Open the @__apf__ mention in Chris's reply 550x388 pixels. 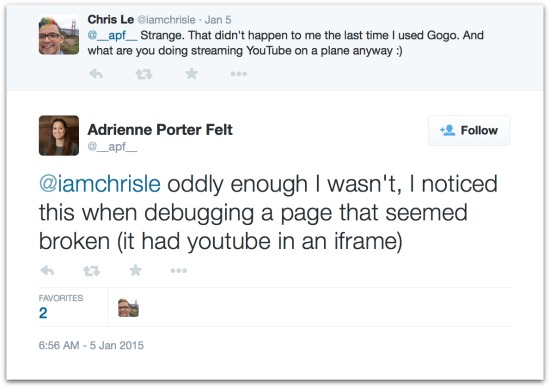(112, 36)
